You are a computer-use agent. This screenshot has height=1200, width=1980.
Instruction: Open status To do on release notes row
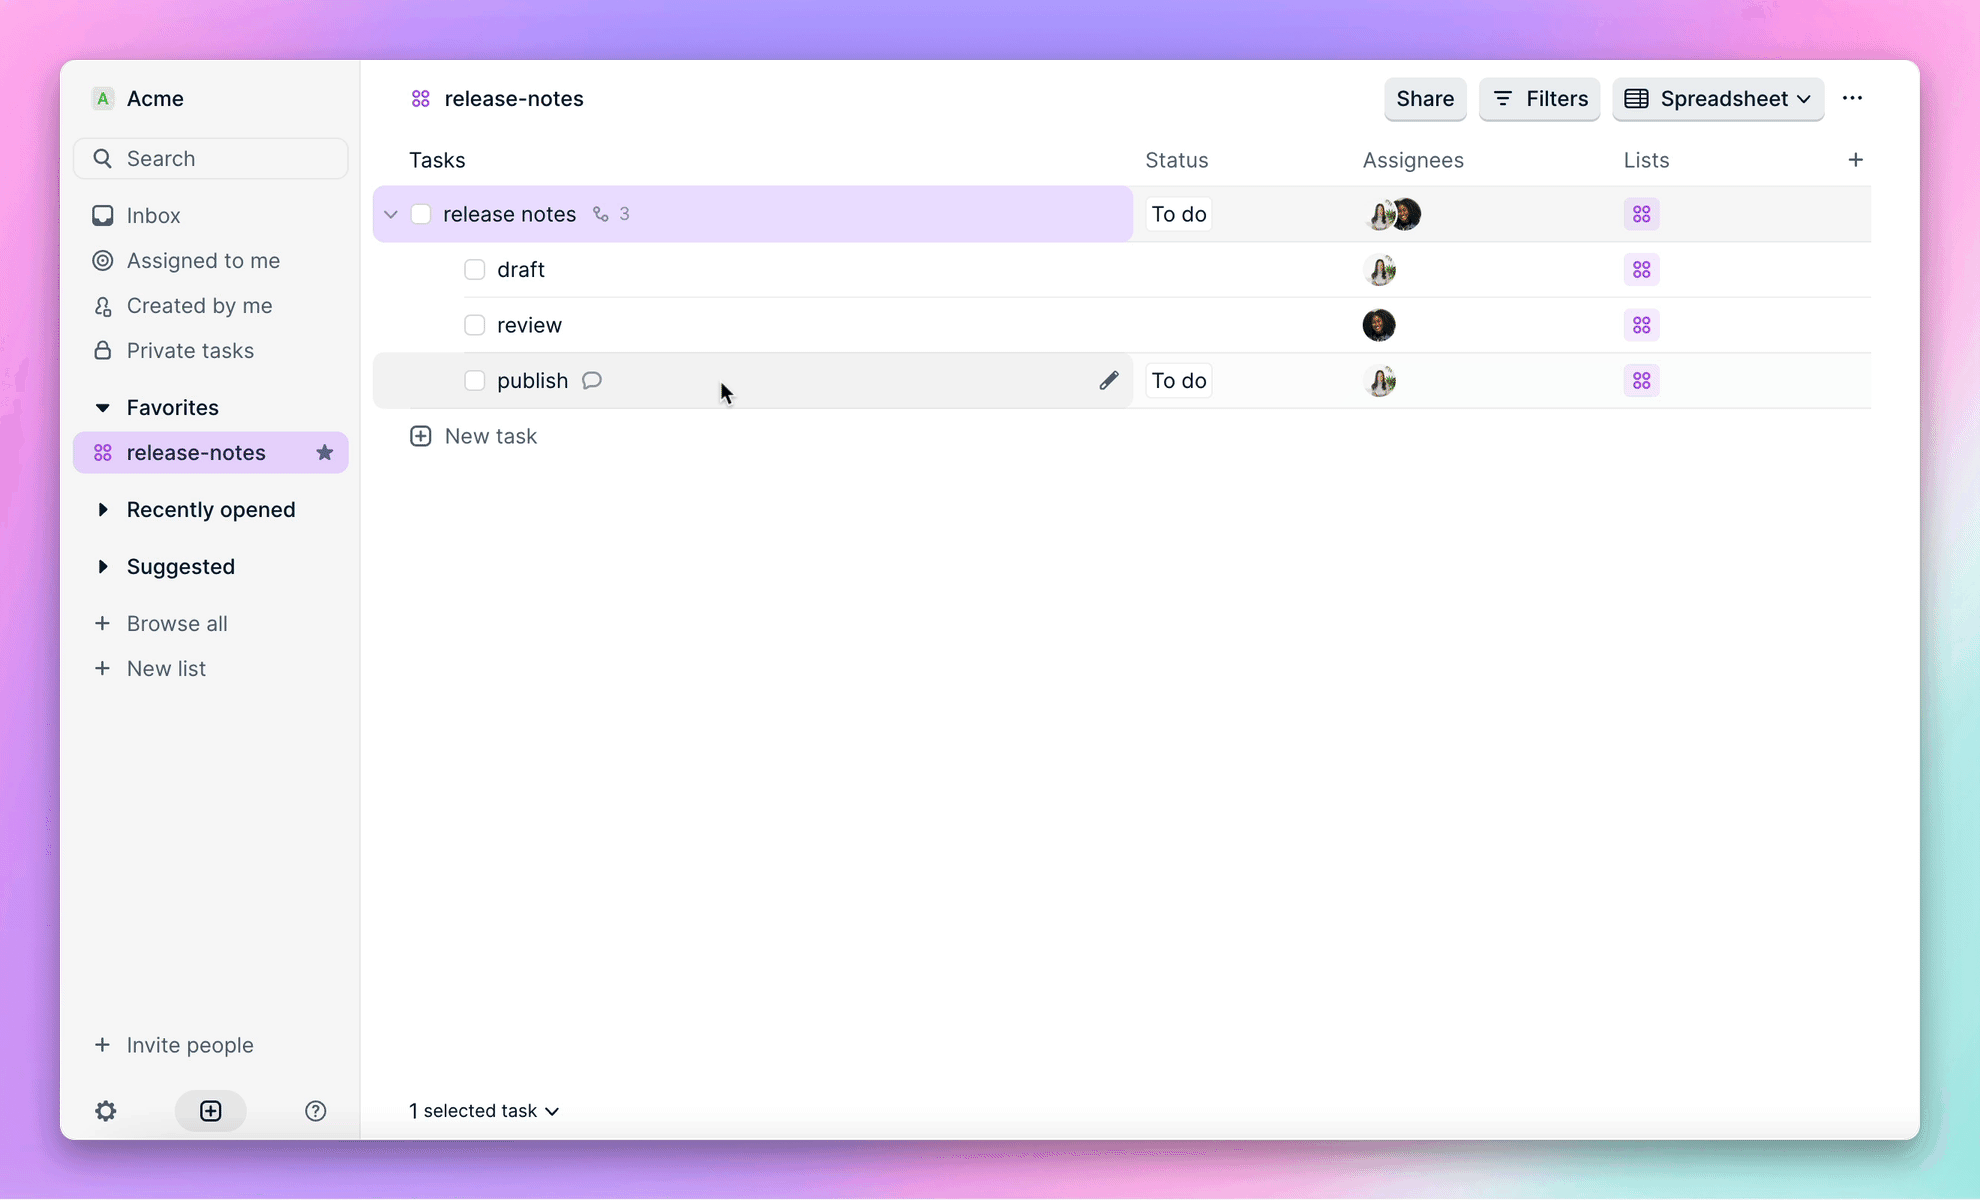coord(1178,214)
